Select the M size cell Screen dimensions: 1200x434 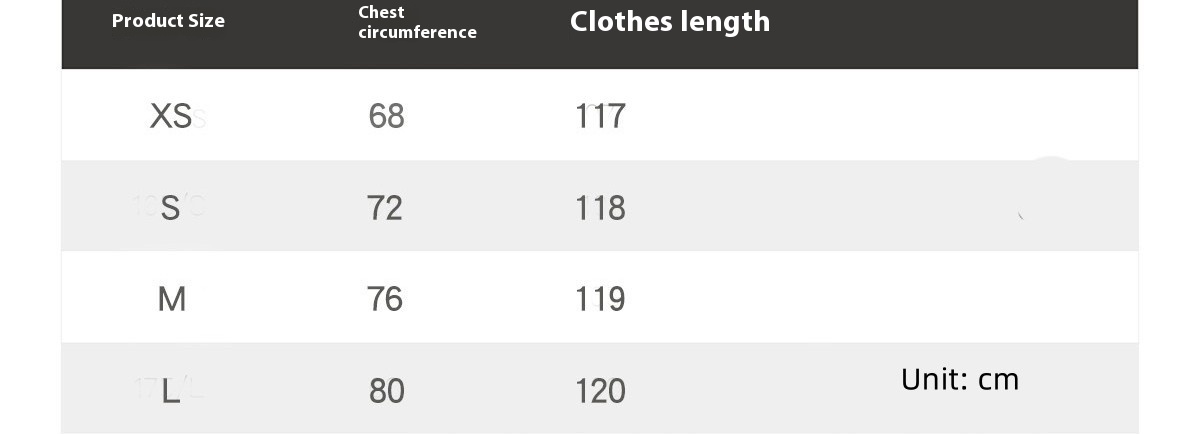(171, 299)
